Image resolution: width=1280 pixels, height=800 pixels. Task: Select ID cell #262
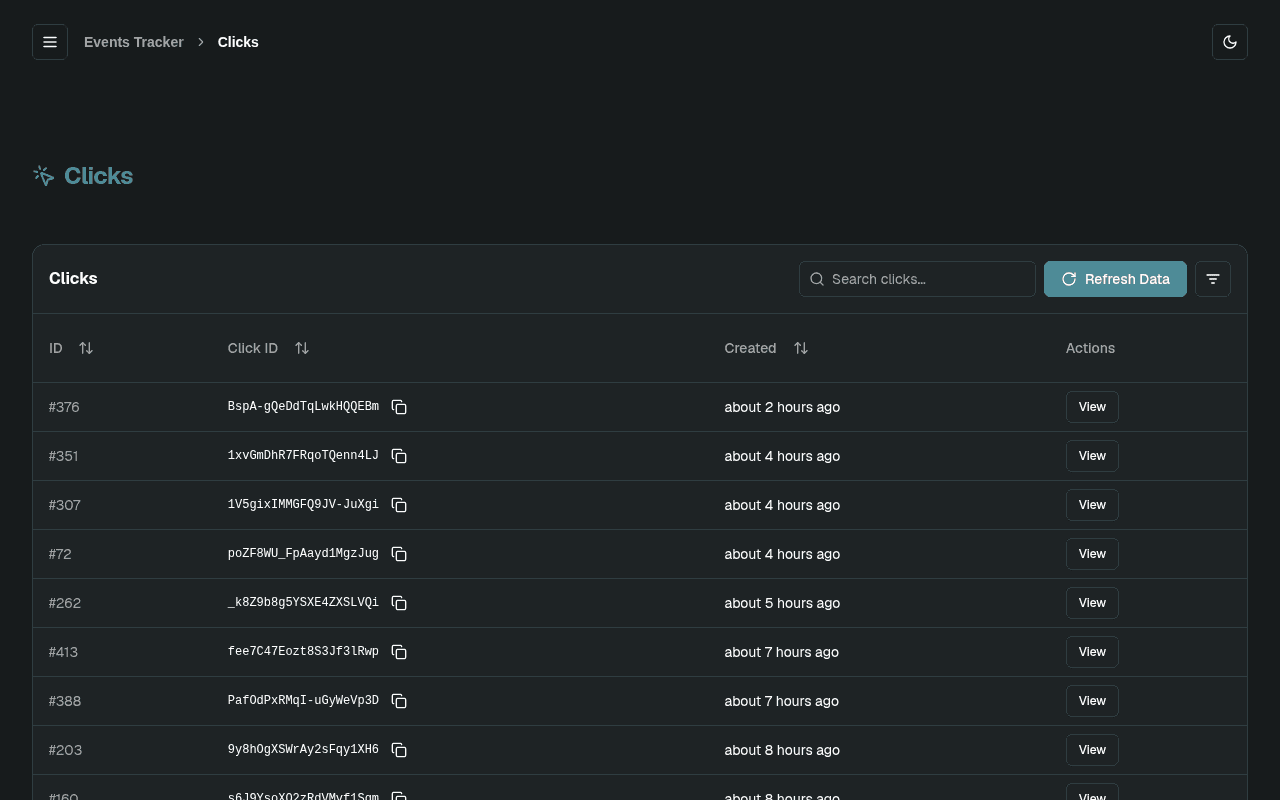tap(65, 603)
